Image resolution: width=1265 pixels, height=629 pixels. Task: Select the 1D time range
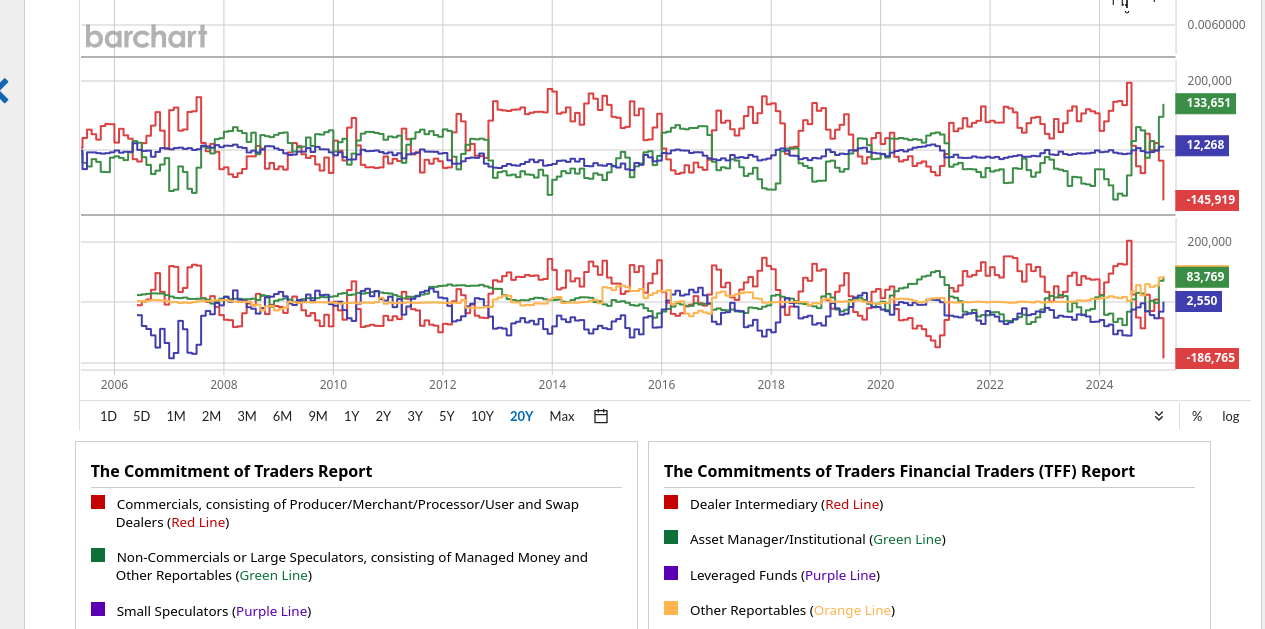coord(109,416)
